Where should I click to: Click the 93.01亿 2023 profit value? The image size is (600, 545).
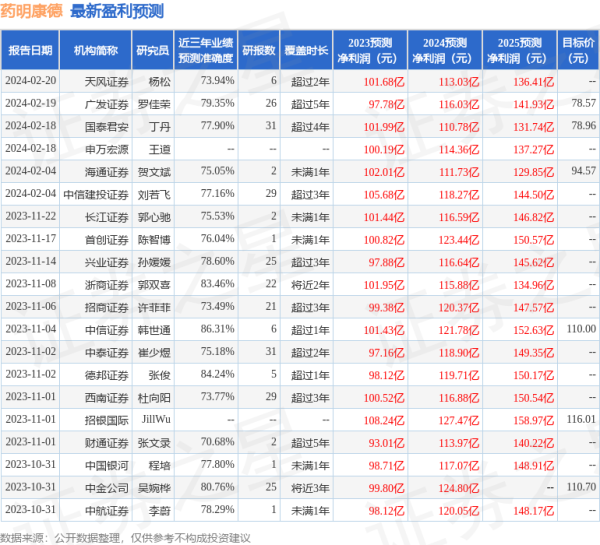coord(386,443)
